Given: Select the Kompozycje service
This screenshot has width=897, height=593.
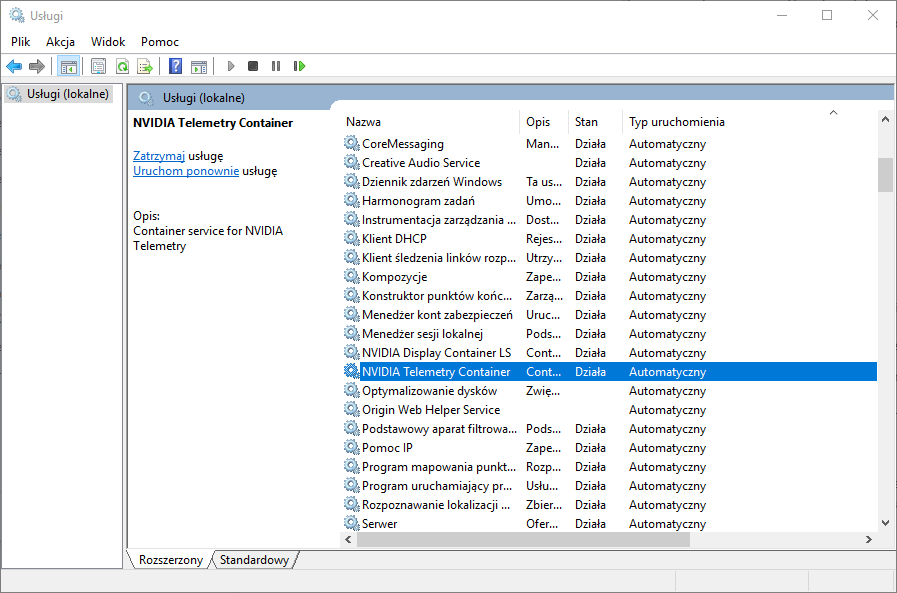Looking at the screenshot, I should pyautogui.click(x=610, y=277).
